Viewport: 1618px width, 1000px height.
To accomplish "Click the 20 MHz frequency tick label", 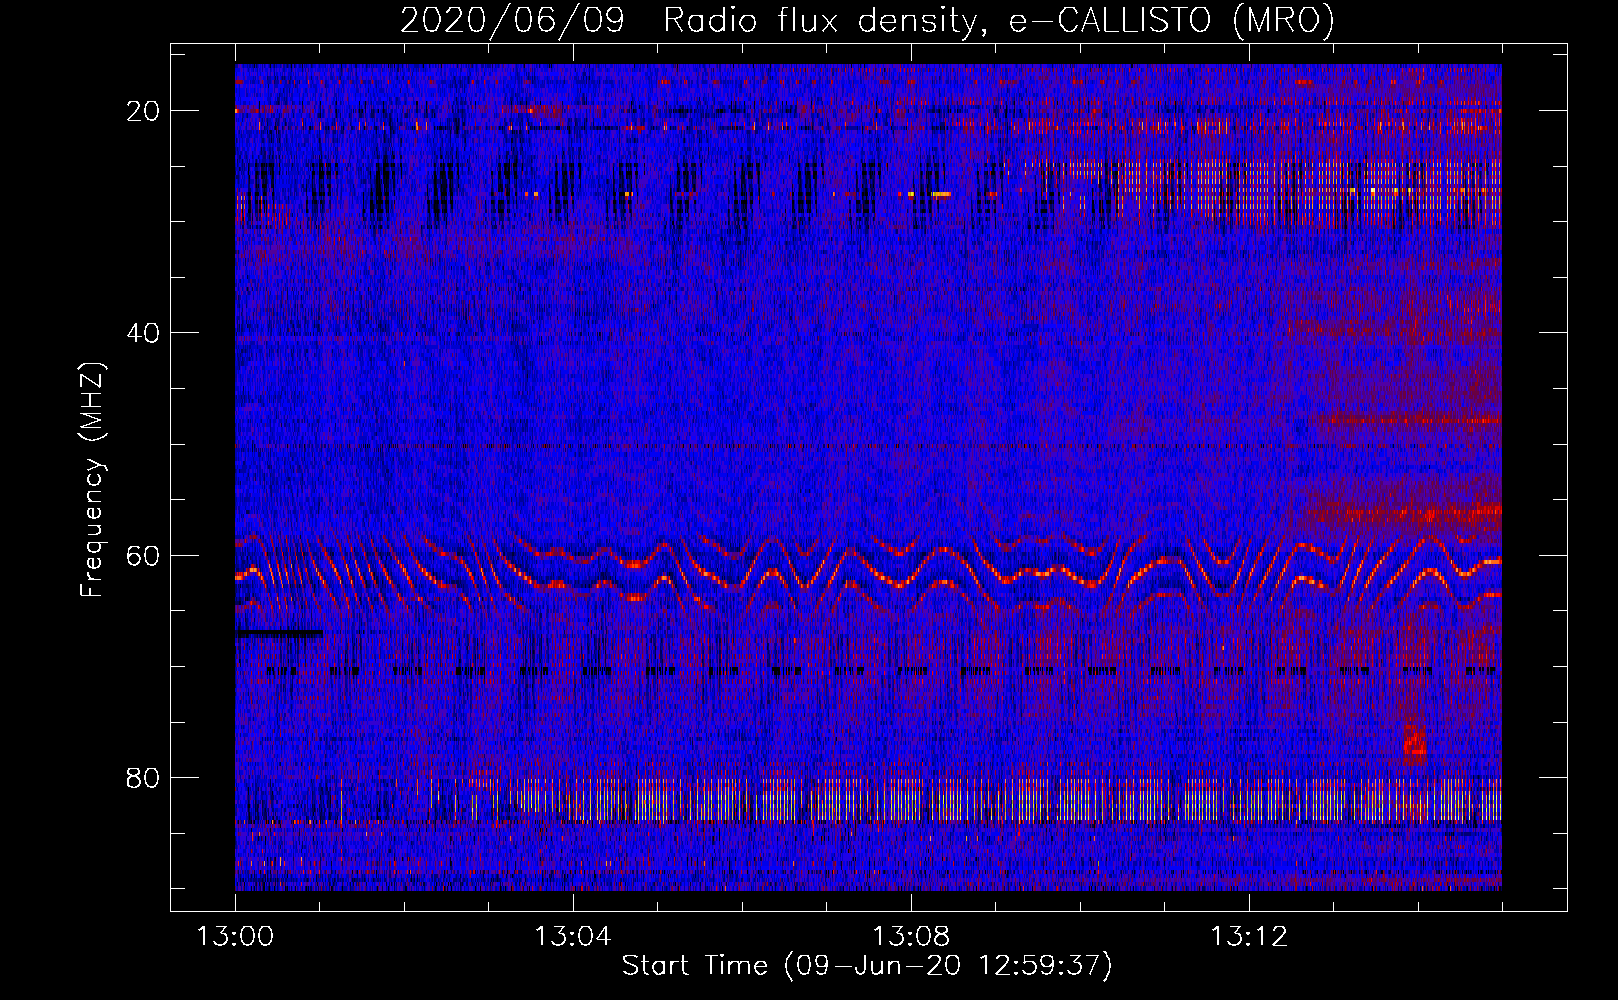I will coord(144,110).
